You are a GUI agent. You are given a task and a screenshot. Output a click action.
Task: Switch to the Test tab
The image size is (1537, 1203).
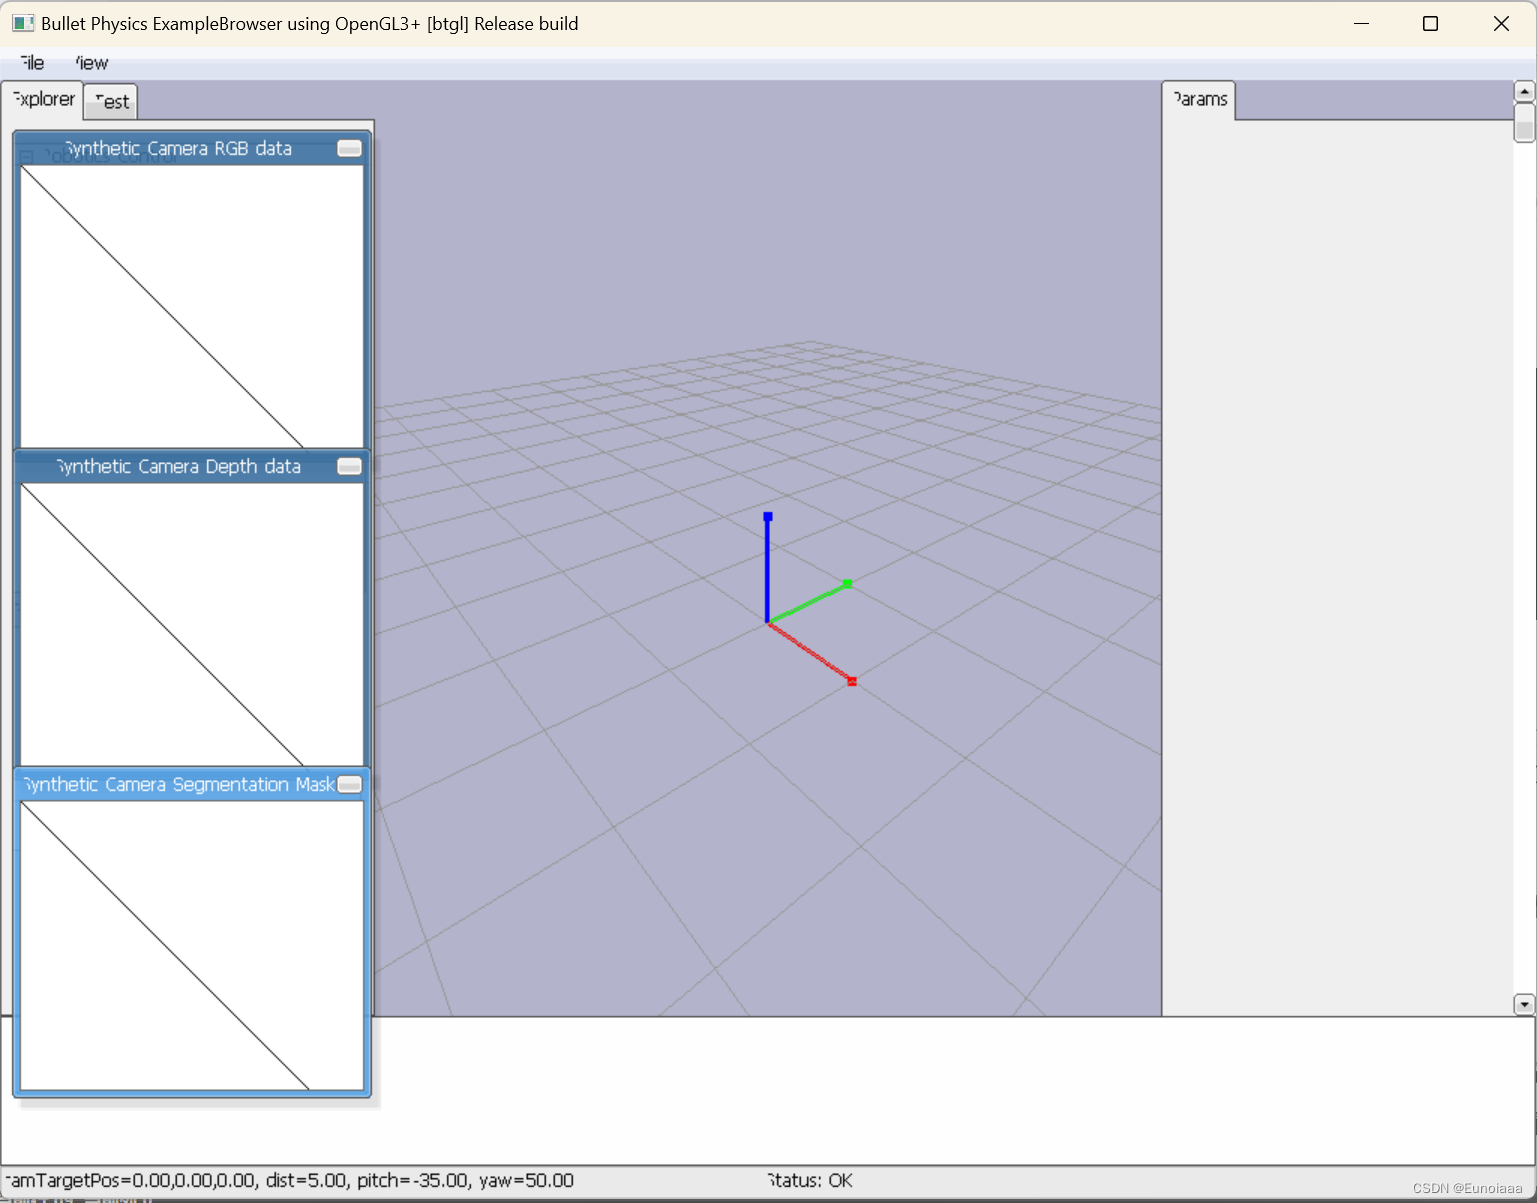[111, 101]
